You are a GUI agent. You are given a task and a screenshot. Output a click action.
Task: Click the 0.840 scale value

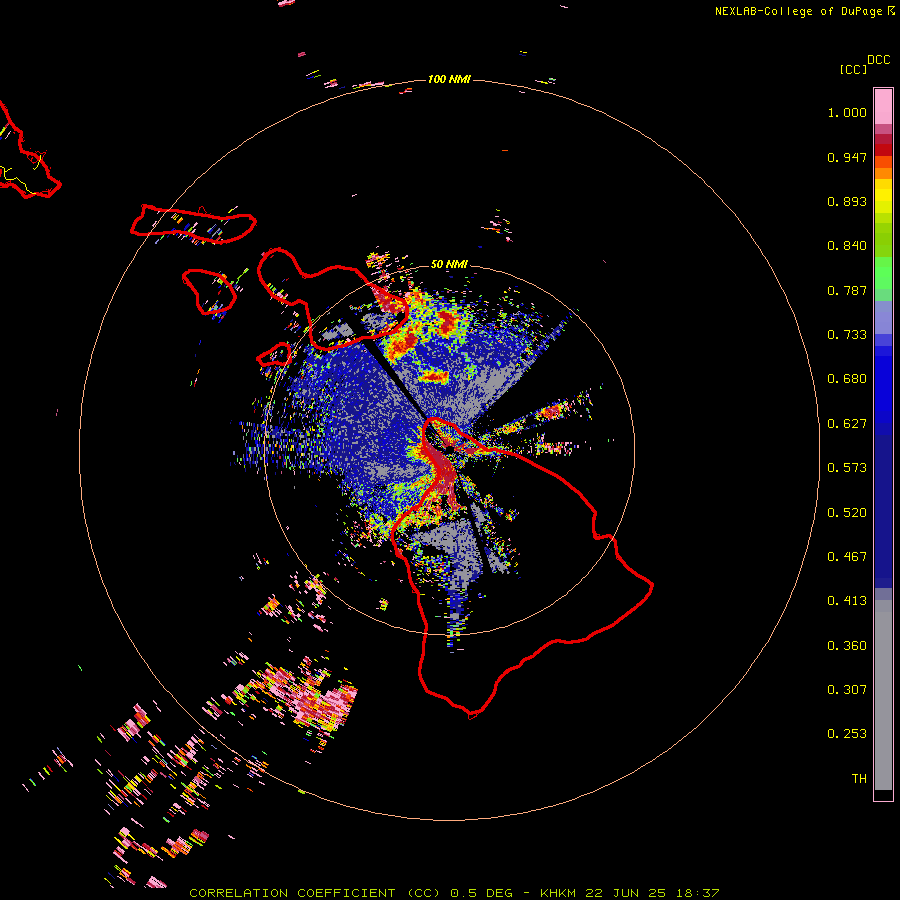(x=847, y=246)
